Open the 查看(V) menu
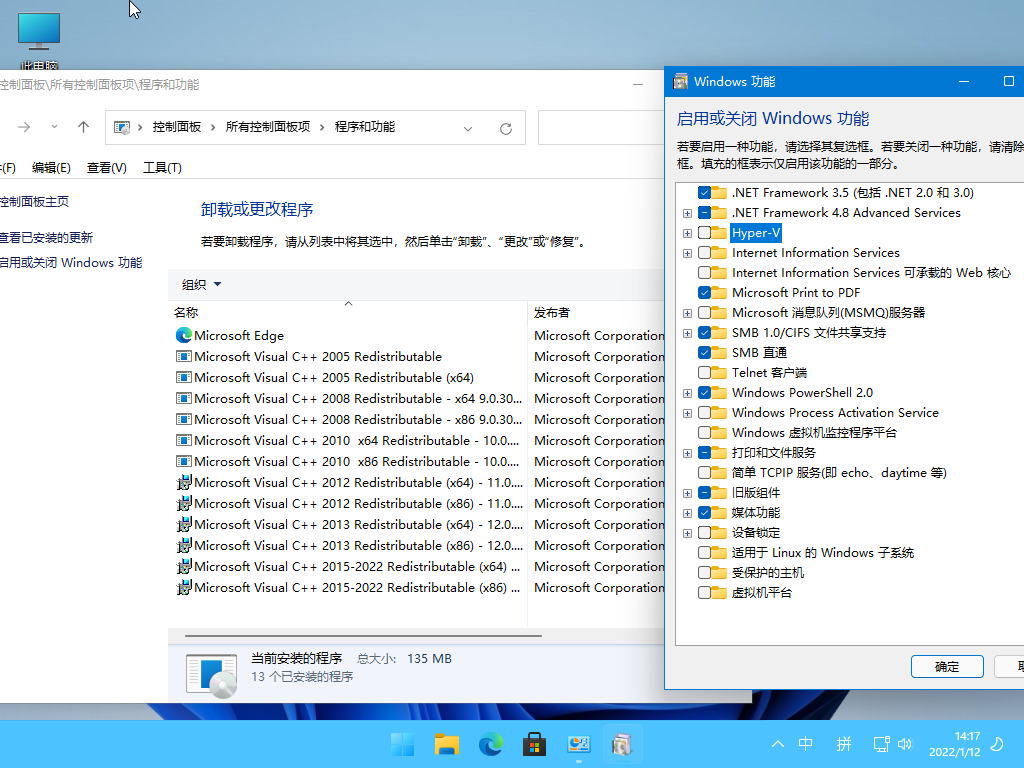1024x768 pixels. [106, 168]
